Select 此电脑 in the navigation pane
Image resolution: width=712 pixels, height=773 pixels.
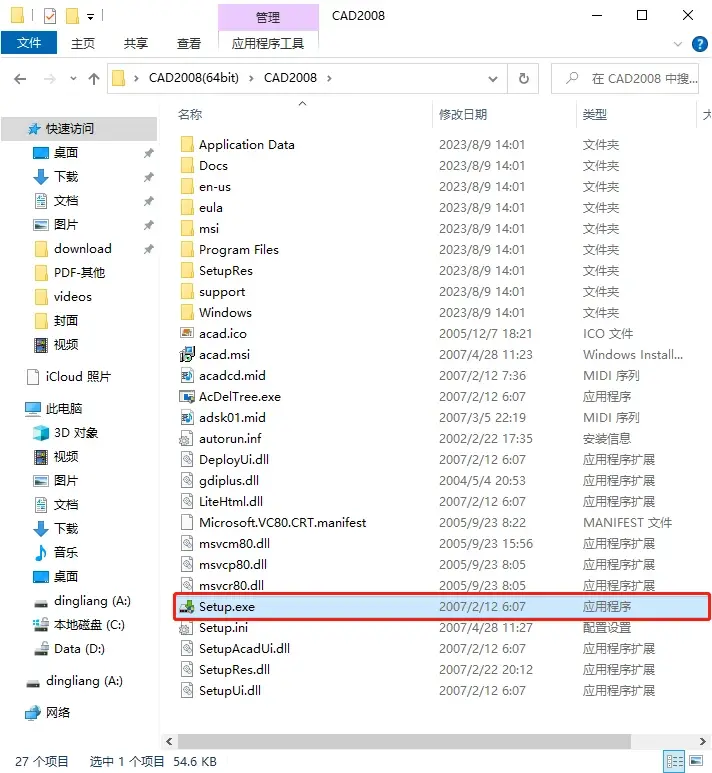click(64, 409)
